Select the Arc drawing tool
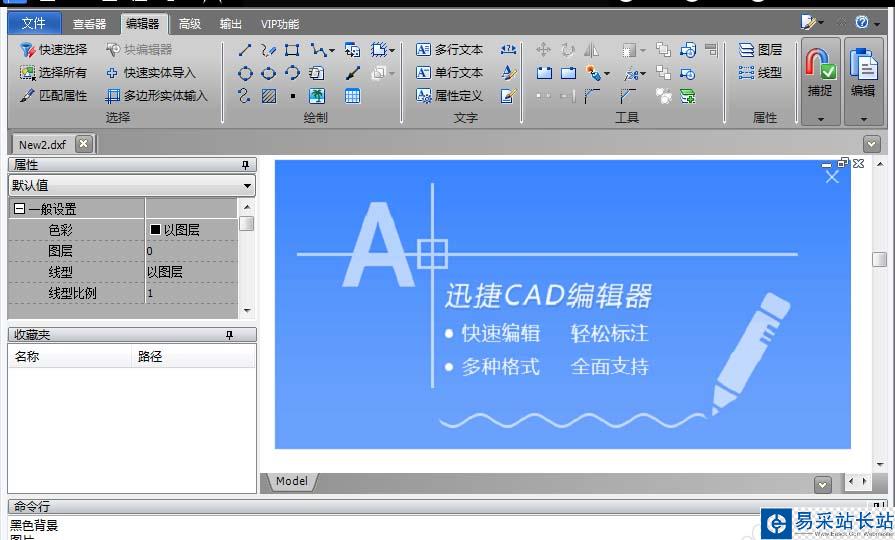The width and height of the screenshot is (895, 540). click(x=292, y=73)
